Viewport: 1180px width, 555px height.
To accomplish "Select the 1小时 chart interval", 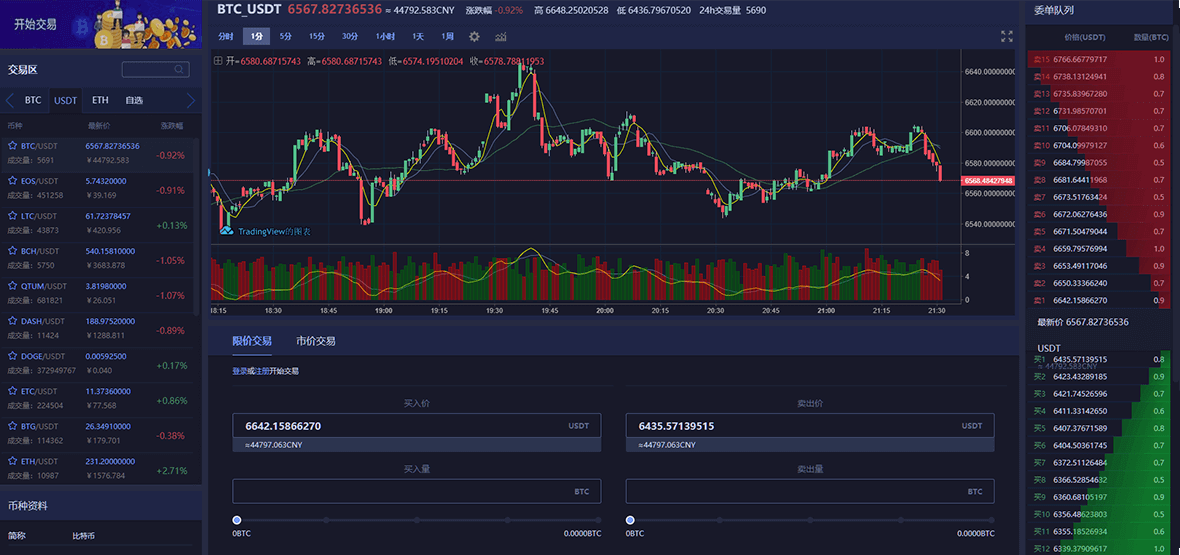I will tap(385, 36).
